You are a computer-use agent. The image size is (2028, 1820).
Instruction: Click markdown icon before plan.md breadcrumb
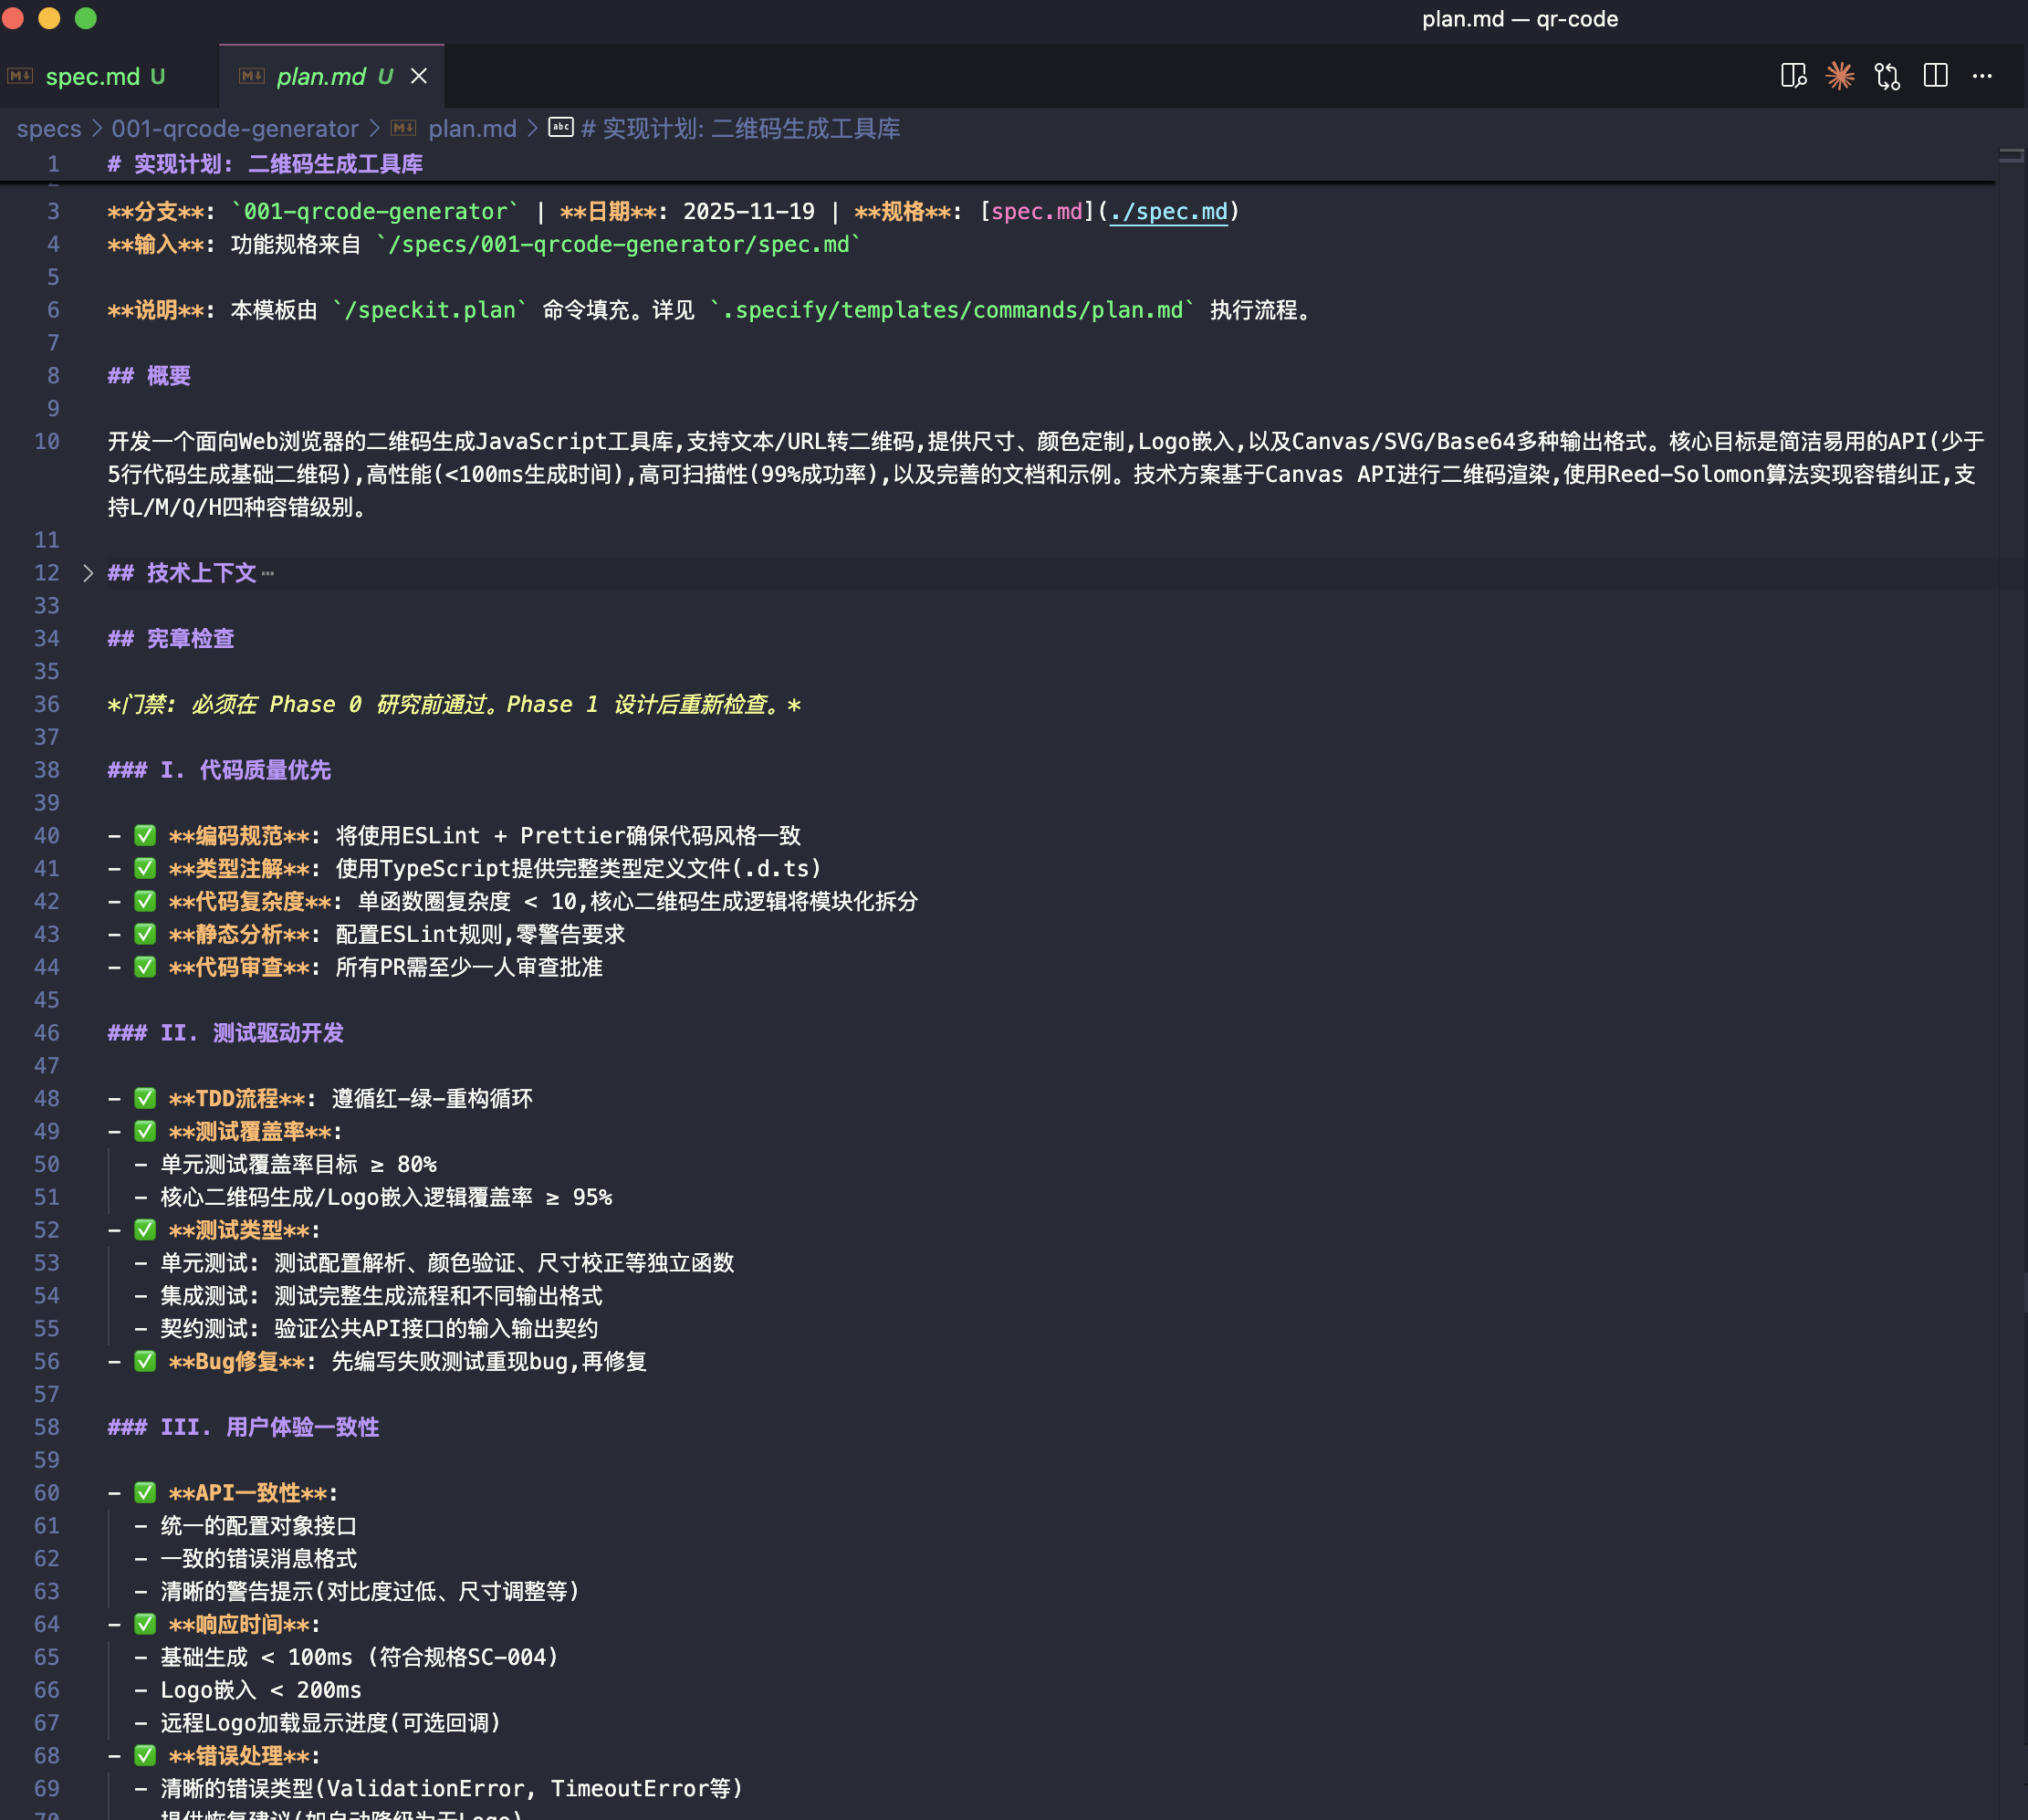click(x=404, y=128)
